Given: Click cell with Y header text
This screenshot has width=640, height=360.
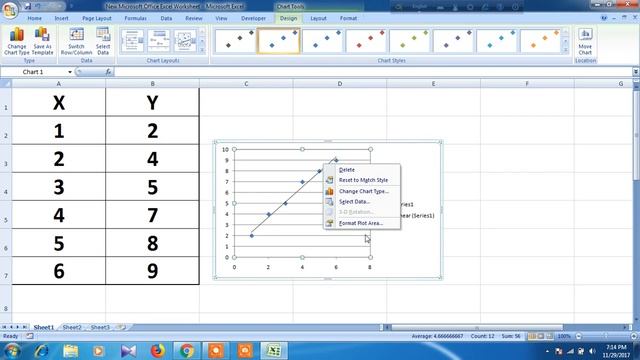Looking at the screenshot, I should click(152, 102).
